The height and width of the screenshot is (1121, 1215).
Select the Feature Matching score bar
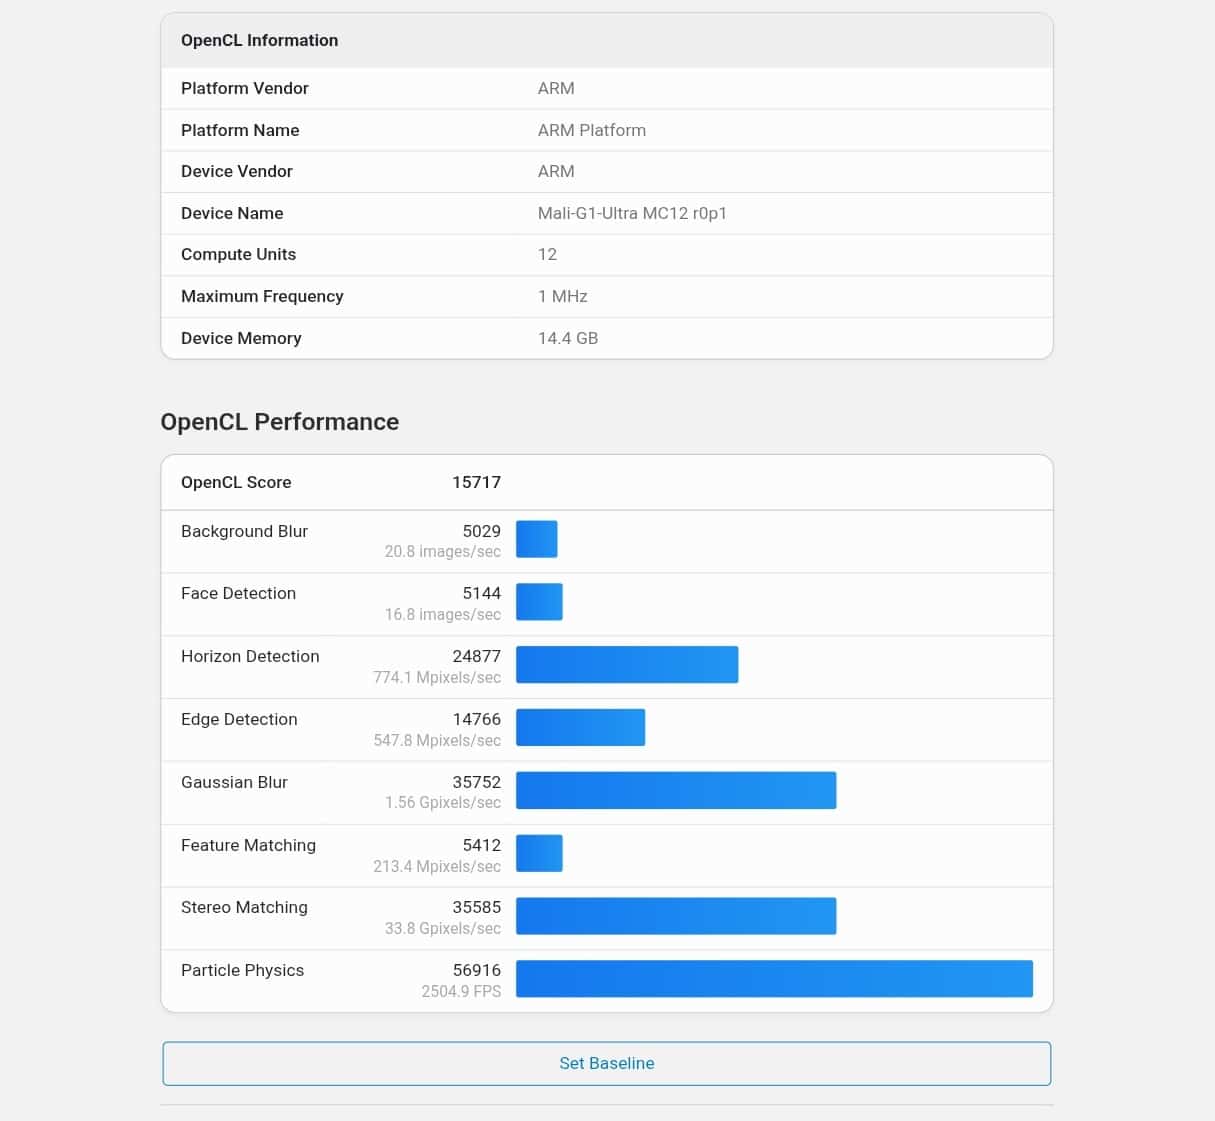point(539,853)
